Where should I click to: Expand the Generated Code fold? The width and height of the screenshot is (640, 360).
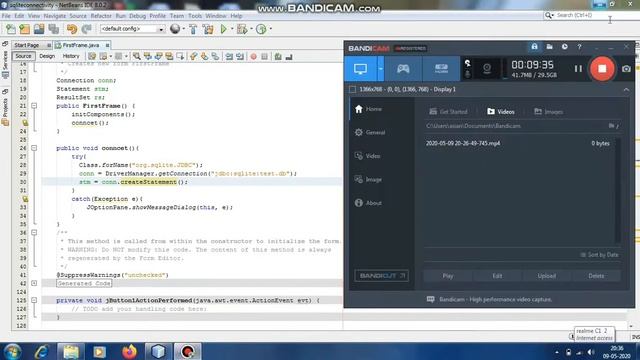(x=34, y=283)
